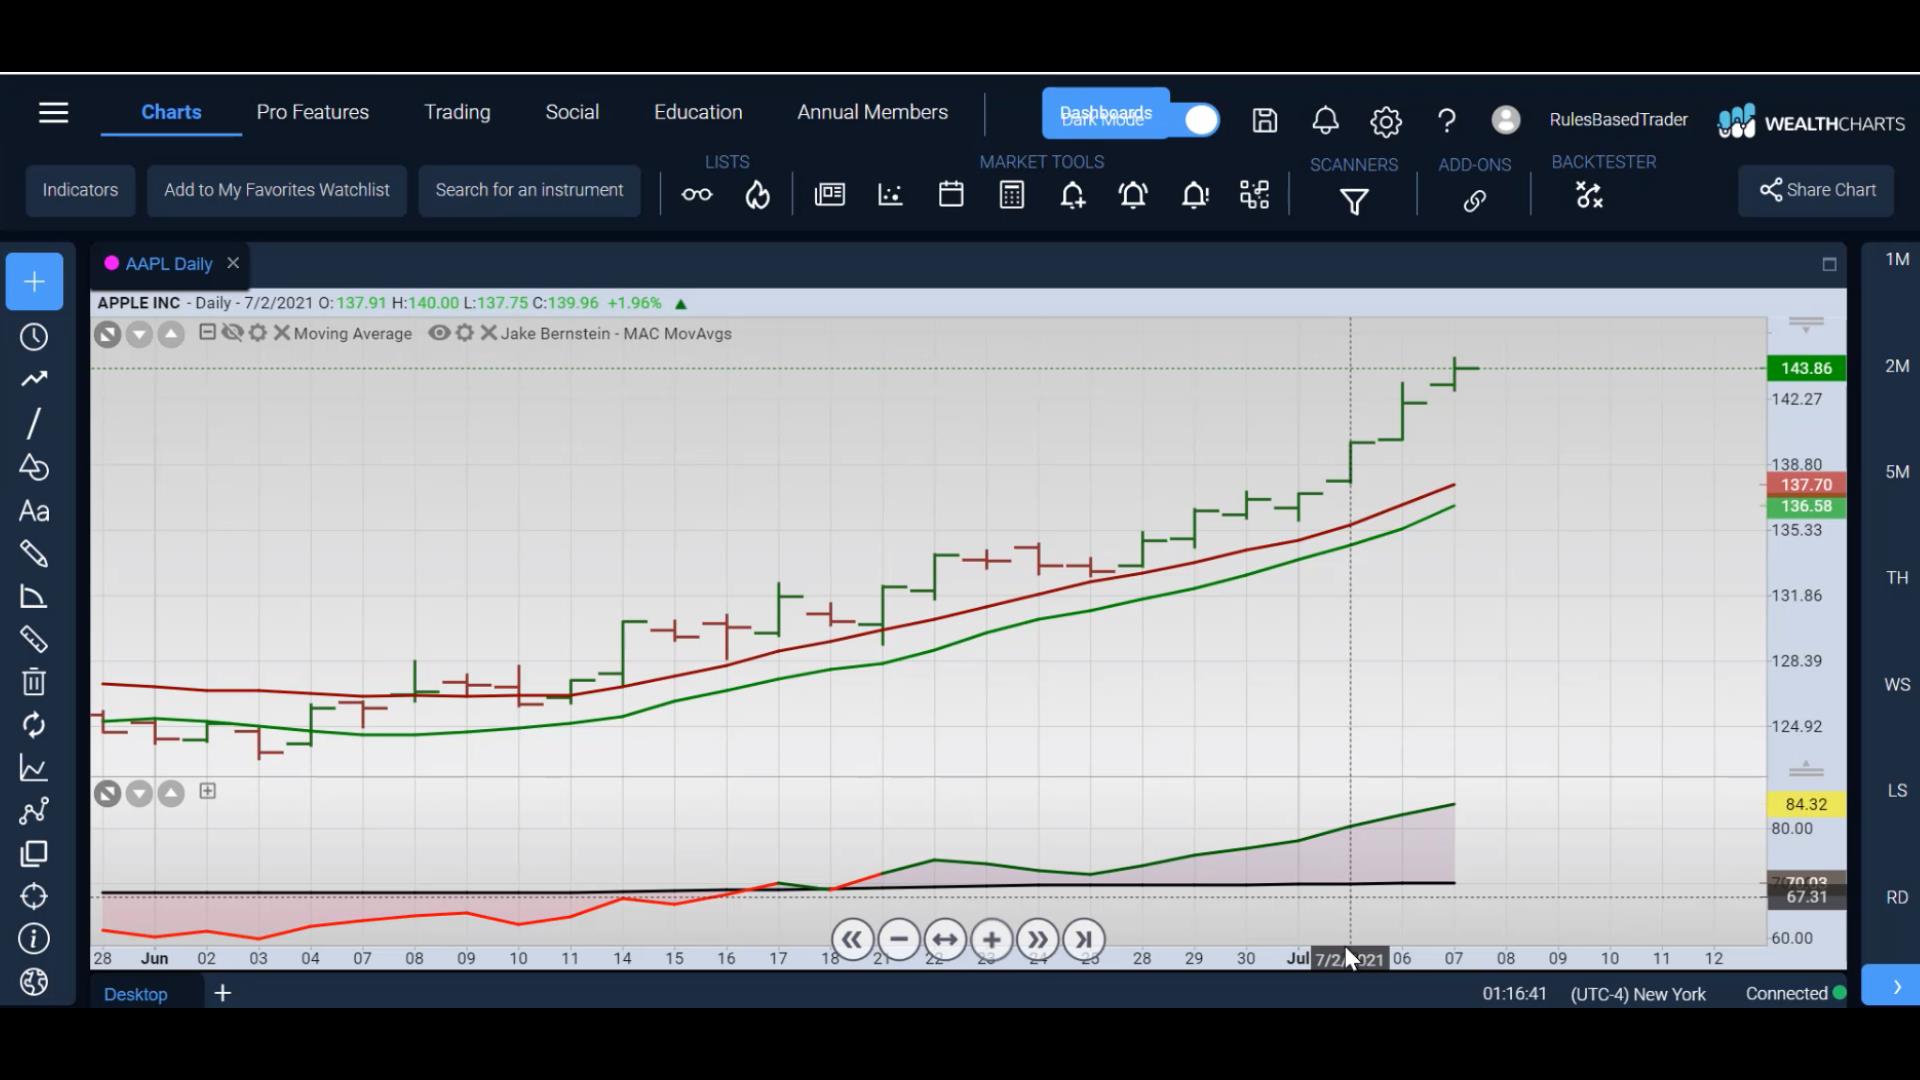1920x1080 pixels.
Task: Open the hamburger main menu
Action: click(x=53, y=113)
